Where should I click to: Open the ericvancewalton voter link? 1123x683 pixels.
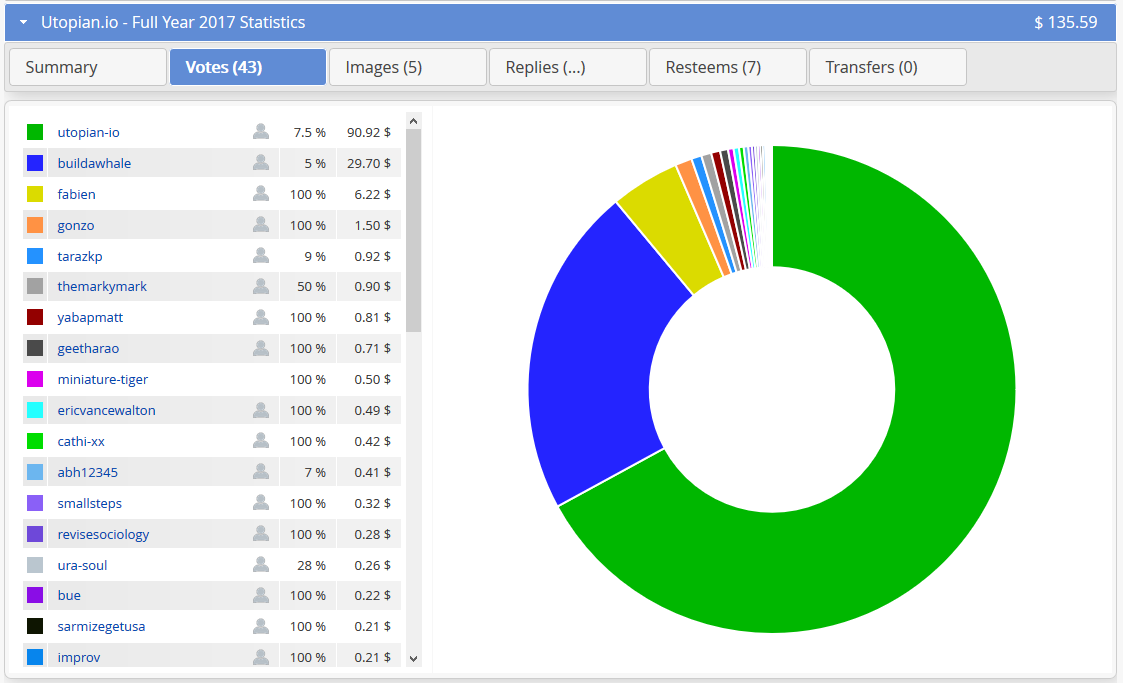pos(106,410)
